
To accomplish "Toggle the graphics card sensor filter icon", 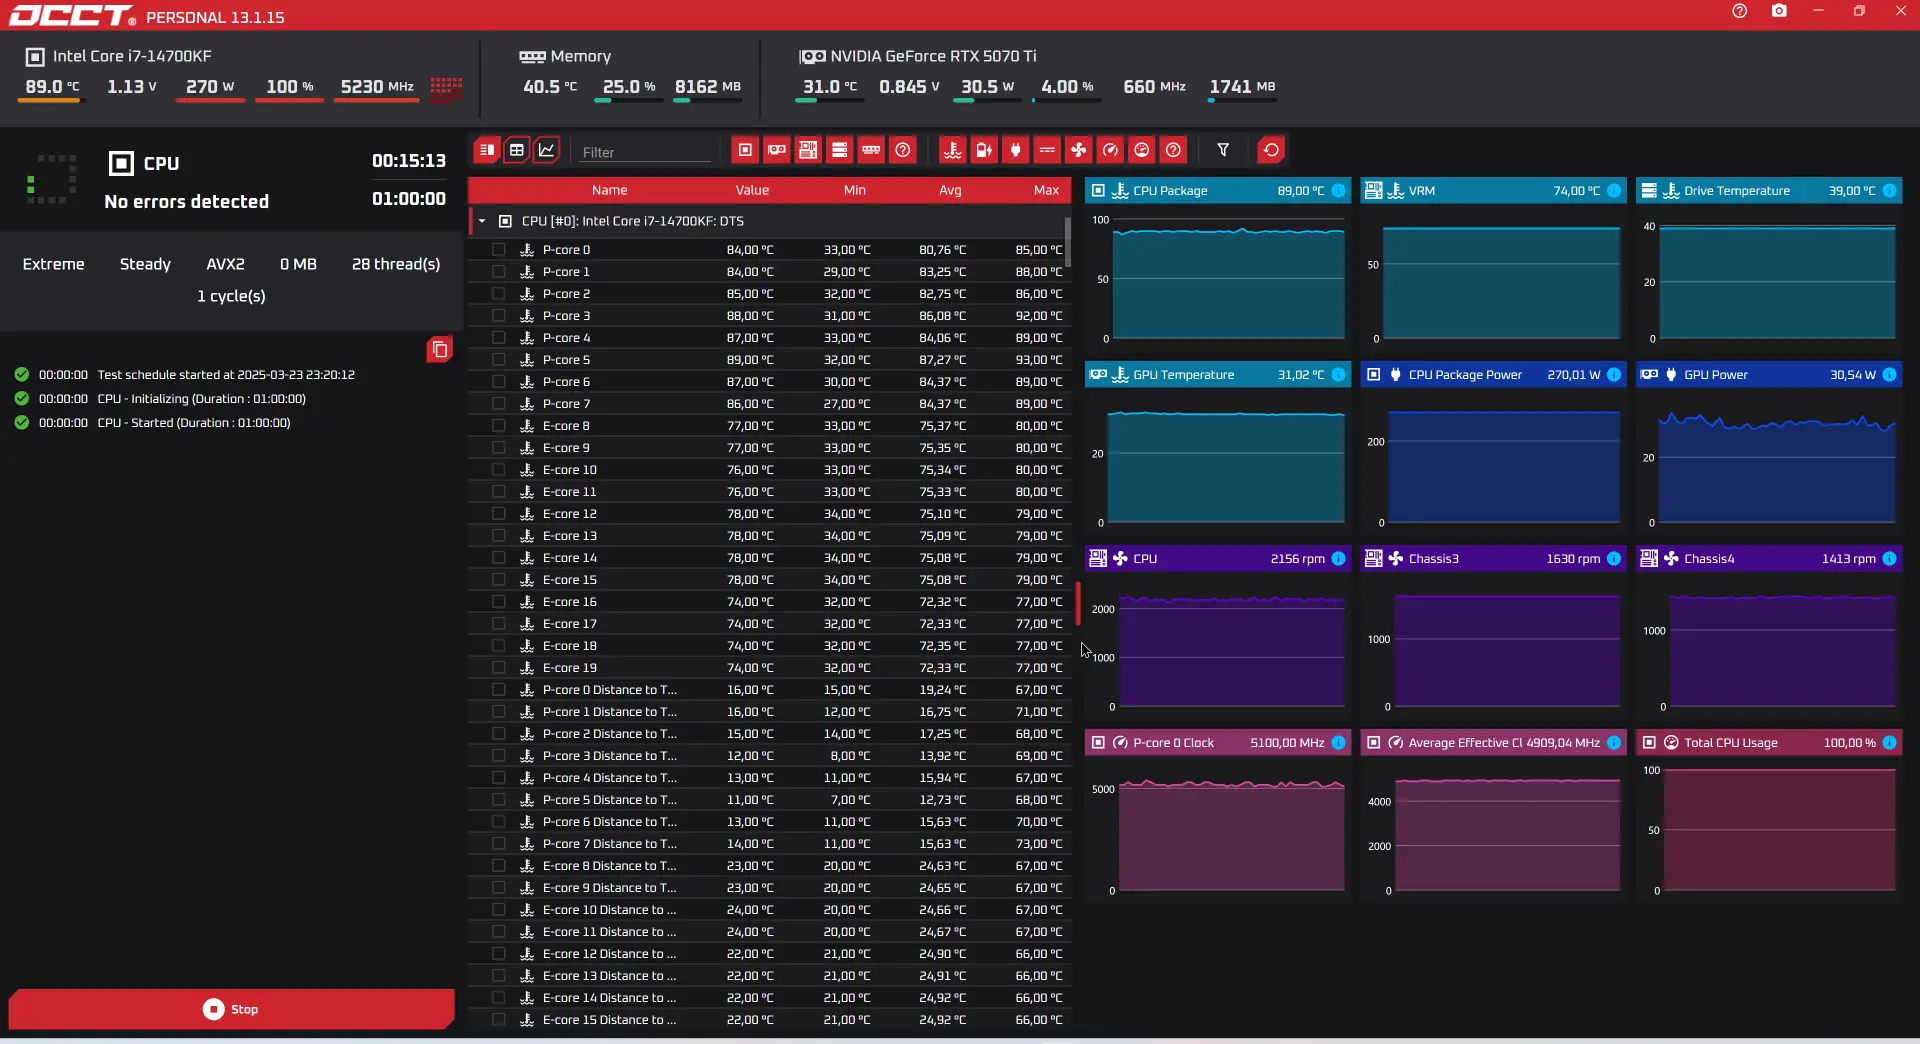I will click(777, 150).
